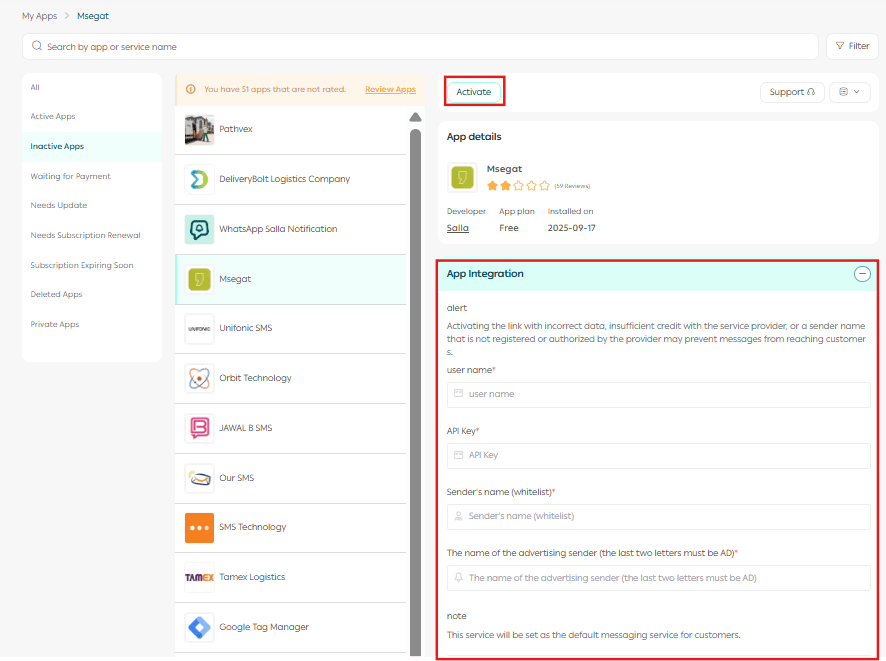Click the DeliveryBolt Logistics Company logo
Viewport: 886px width, 661px height.
coord(199,180)
